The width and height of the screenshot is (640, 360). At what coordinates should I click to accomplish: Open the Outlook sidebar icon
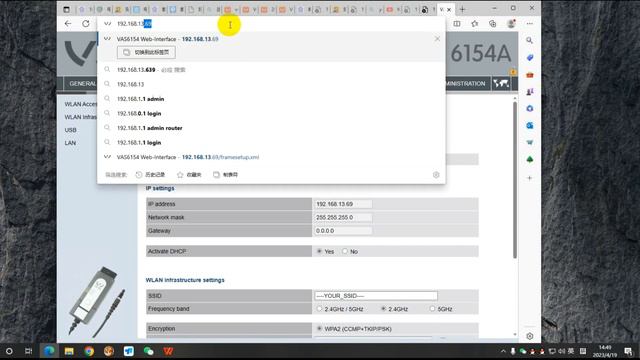(529, 125)
